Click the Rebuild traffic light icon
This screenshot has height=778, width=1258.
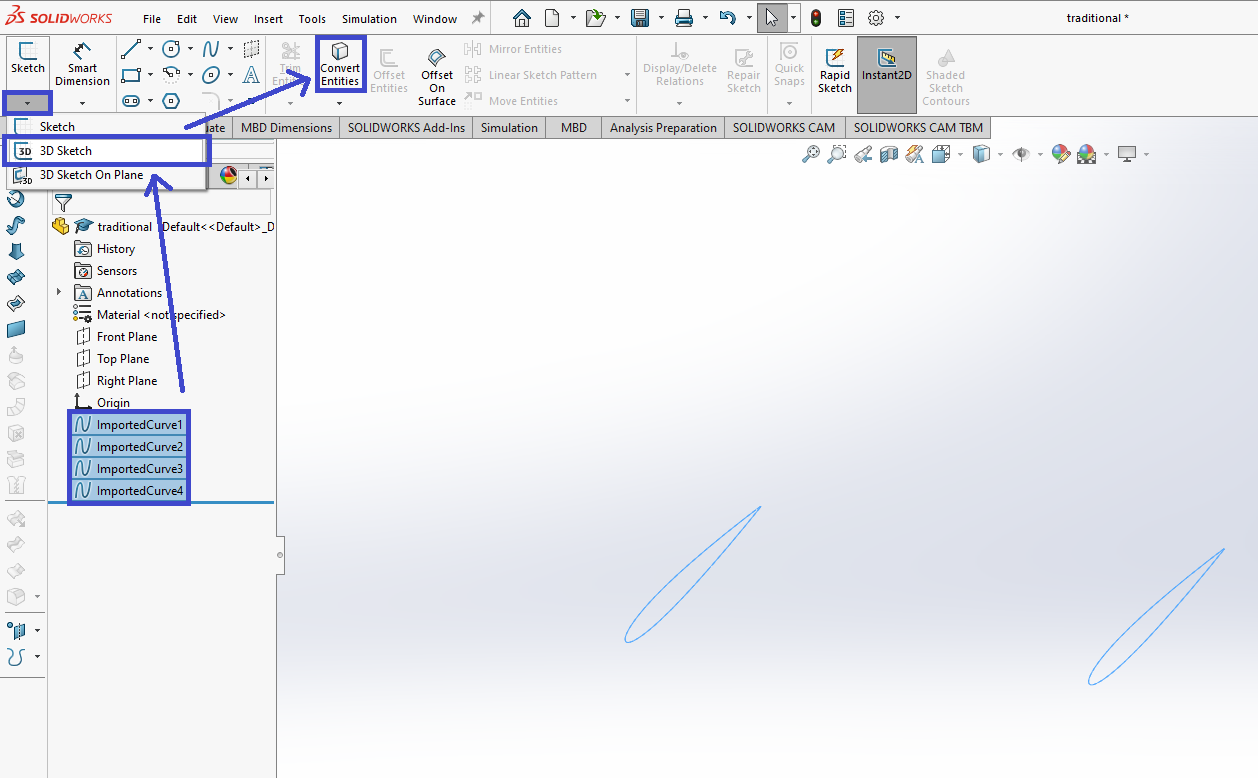point(816,18)
